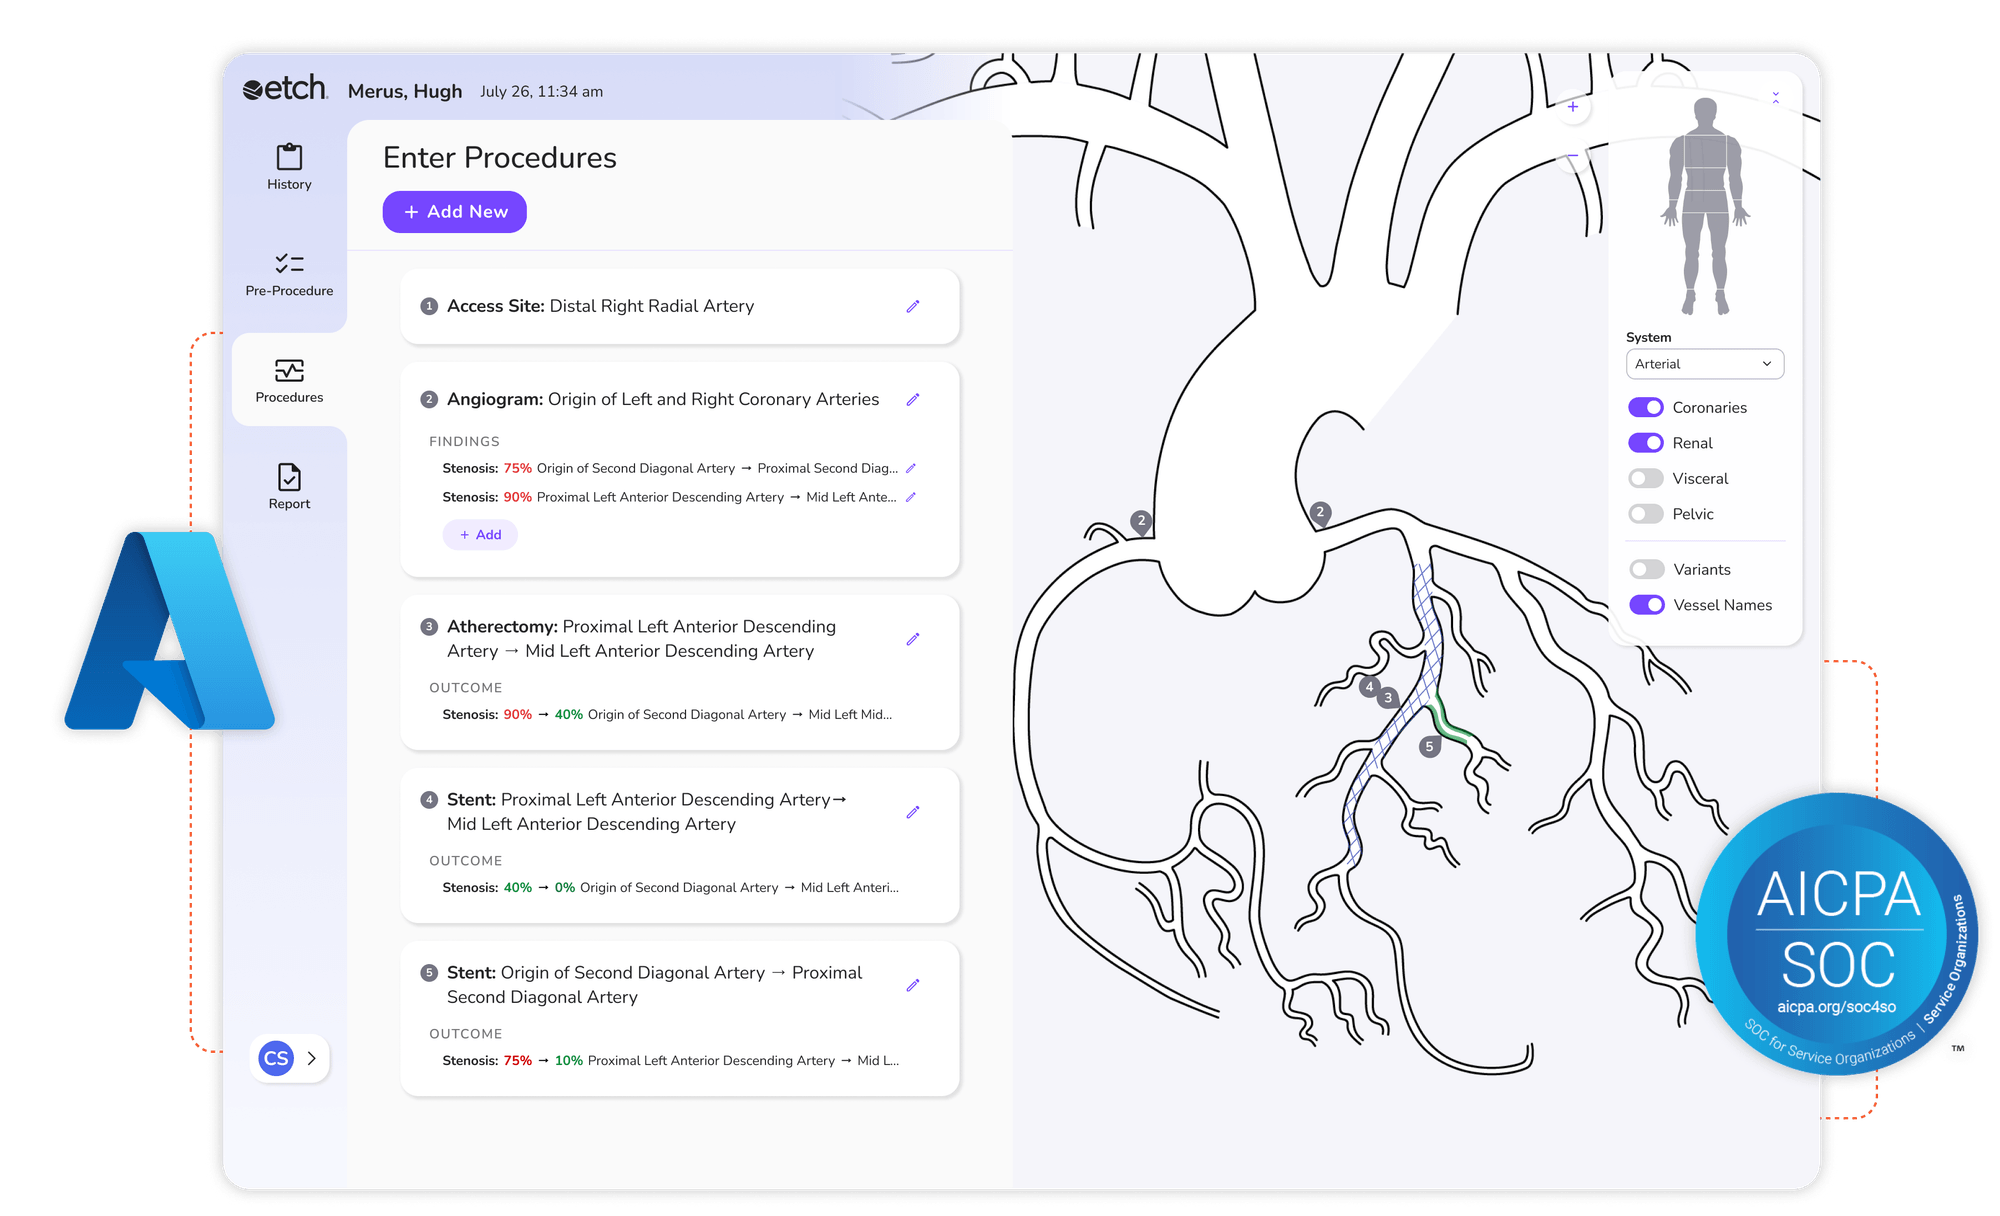Click the etch logo
The height and width of the screenshot is (1216, 2000).
click(x=285, y=89)
